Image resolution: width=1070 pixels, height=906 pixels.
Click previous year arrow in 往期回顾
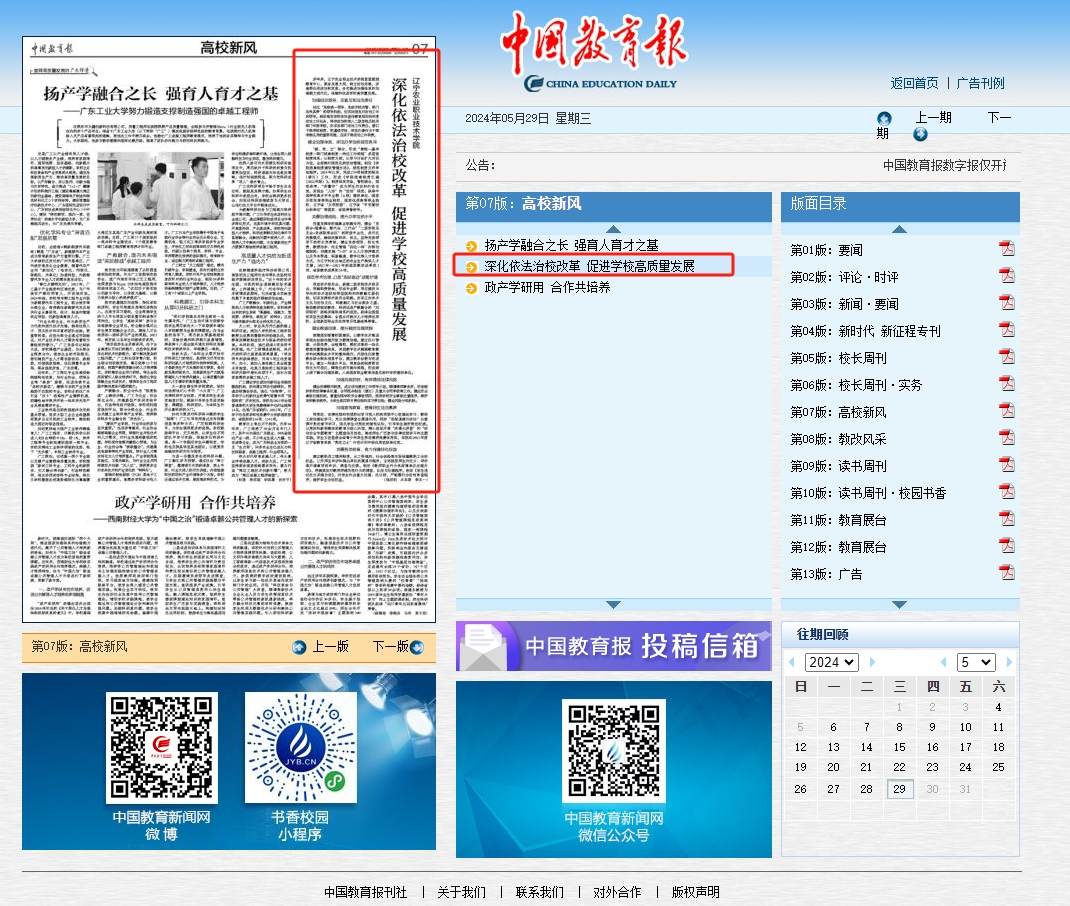click(792, 662)
